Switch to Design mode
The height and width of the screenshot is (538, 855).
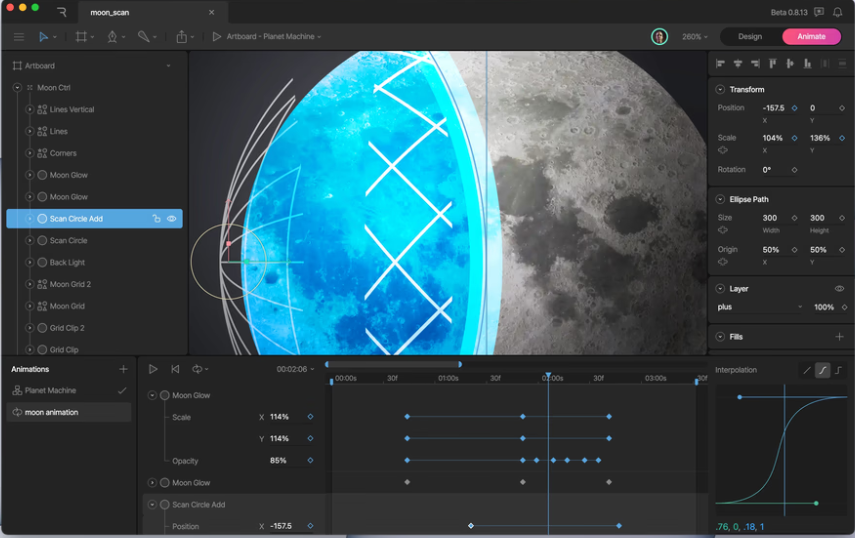pyautogui.click(x=750, y=37)
